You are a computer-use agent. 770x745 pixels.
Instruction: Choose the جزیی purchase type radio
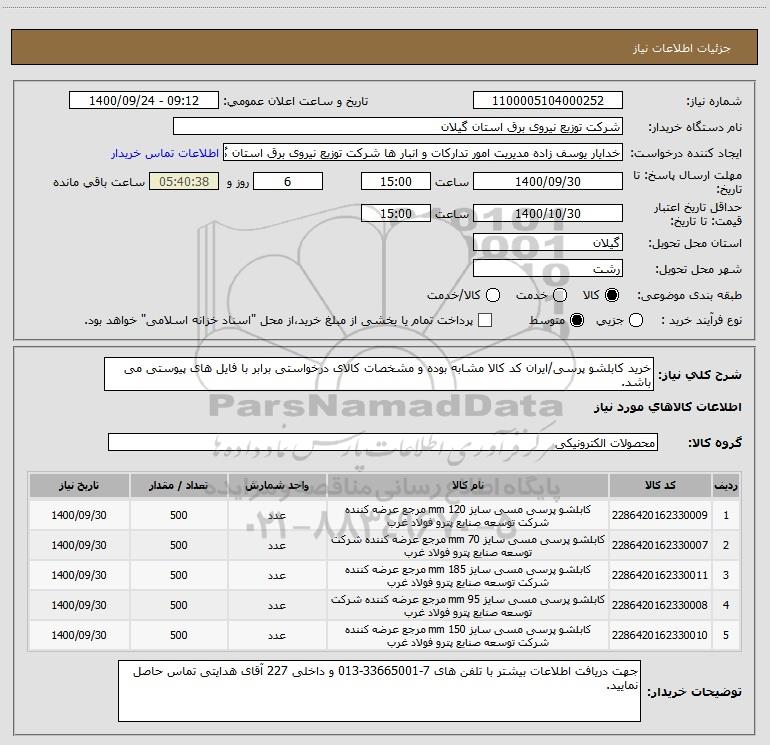click(636, 321)
